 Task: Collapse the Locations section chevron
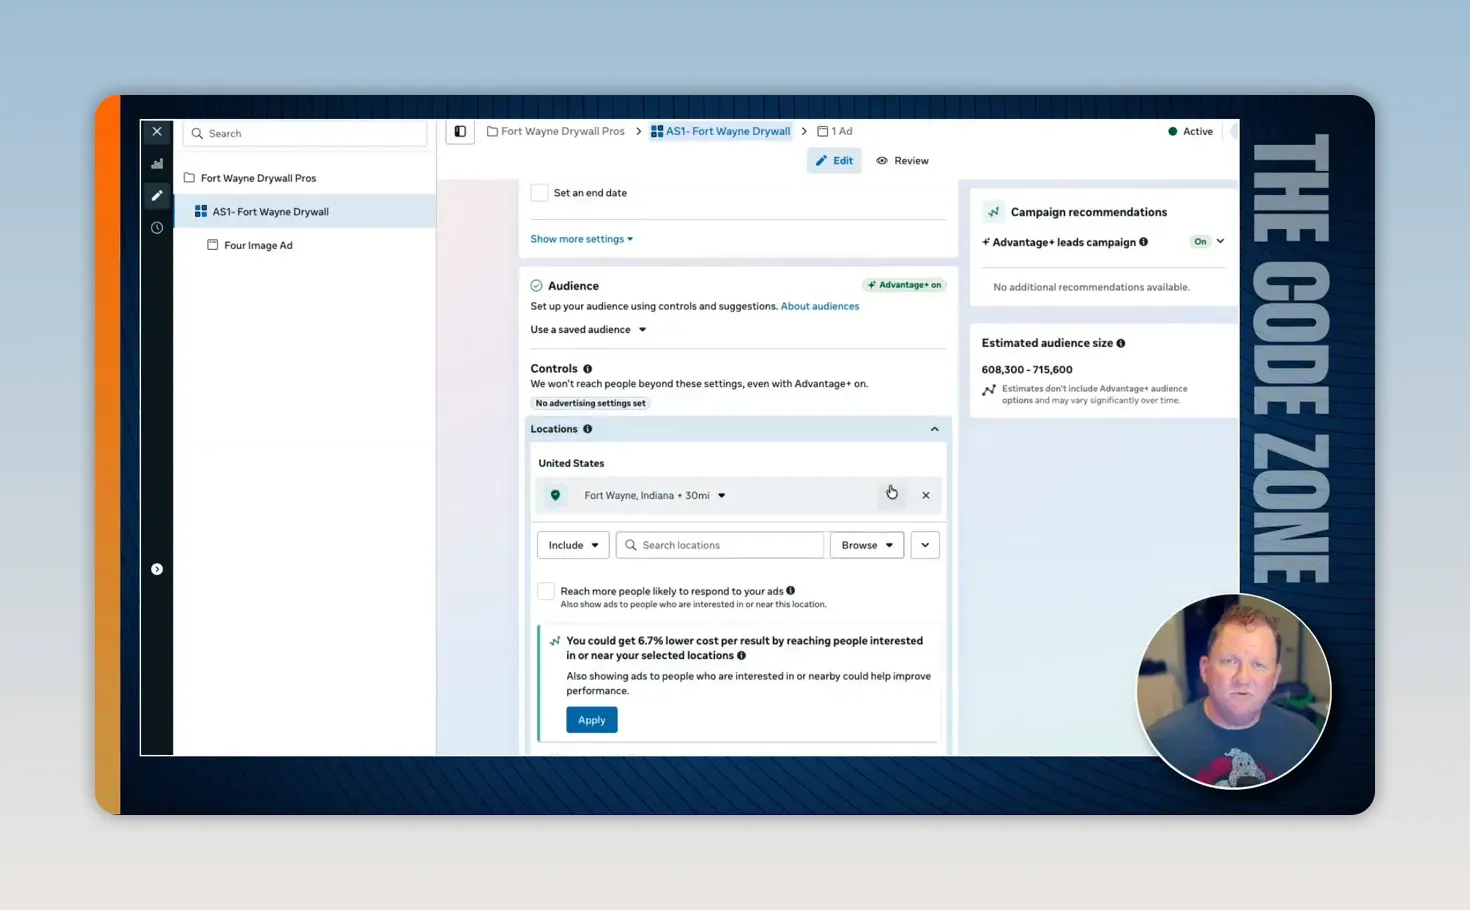tap(935, 429)
